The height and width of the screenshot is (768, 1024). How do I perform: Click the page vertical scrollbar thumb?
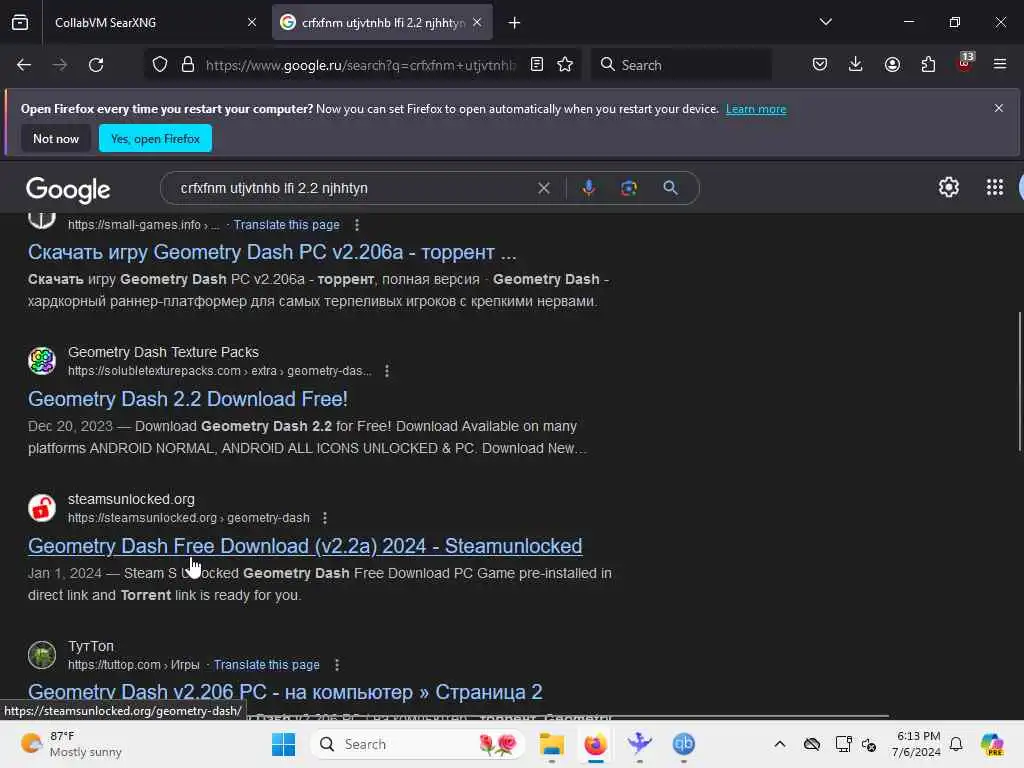1019,381
